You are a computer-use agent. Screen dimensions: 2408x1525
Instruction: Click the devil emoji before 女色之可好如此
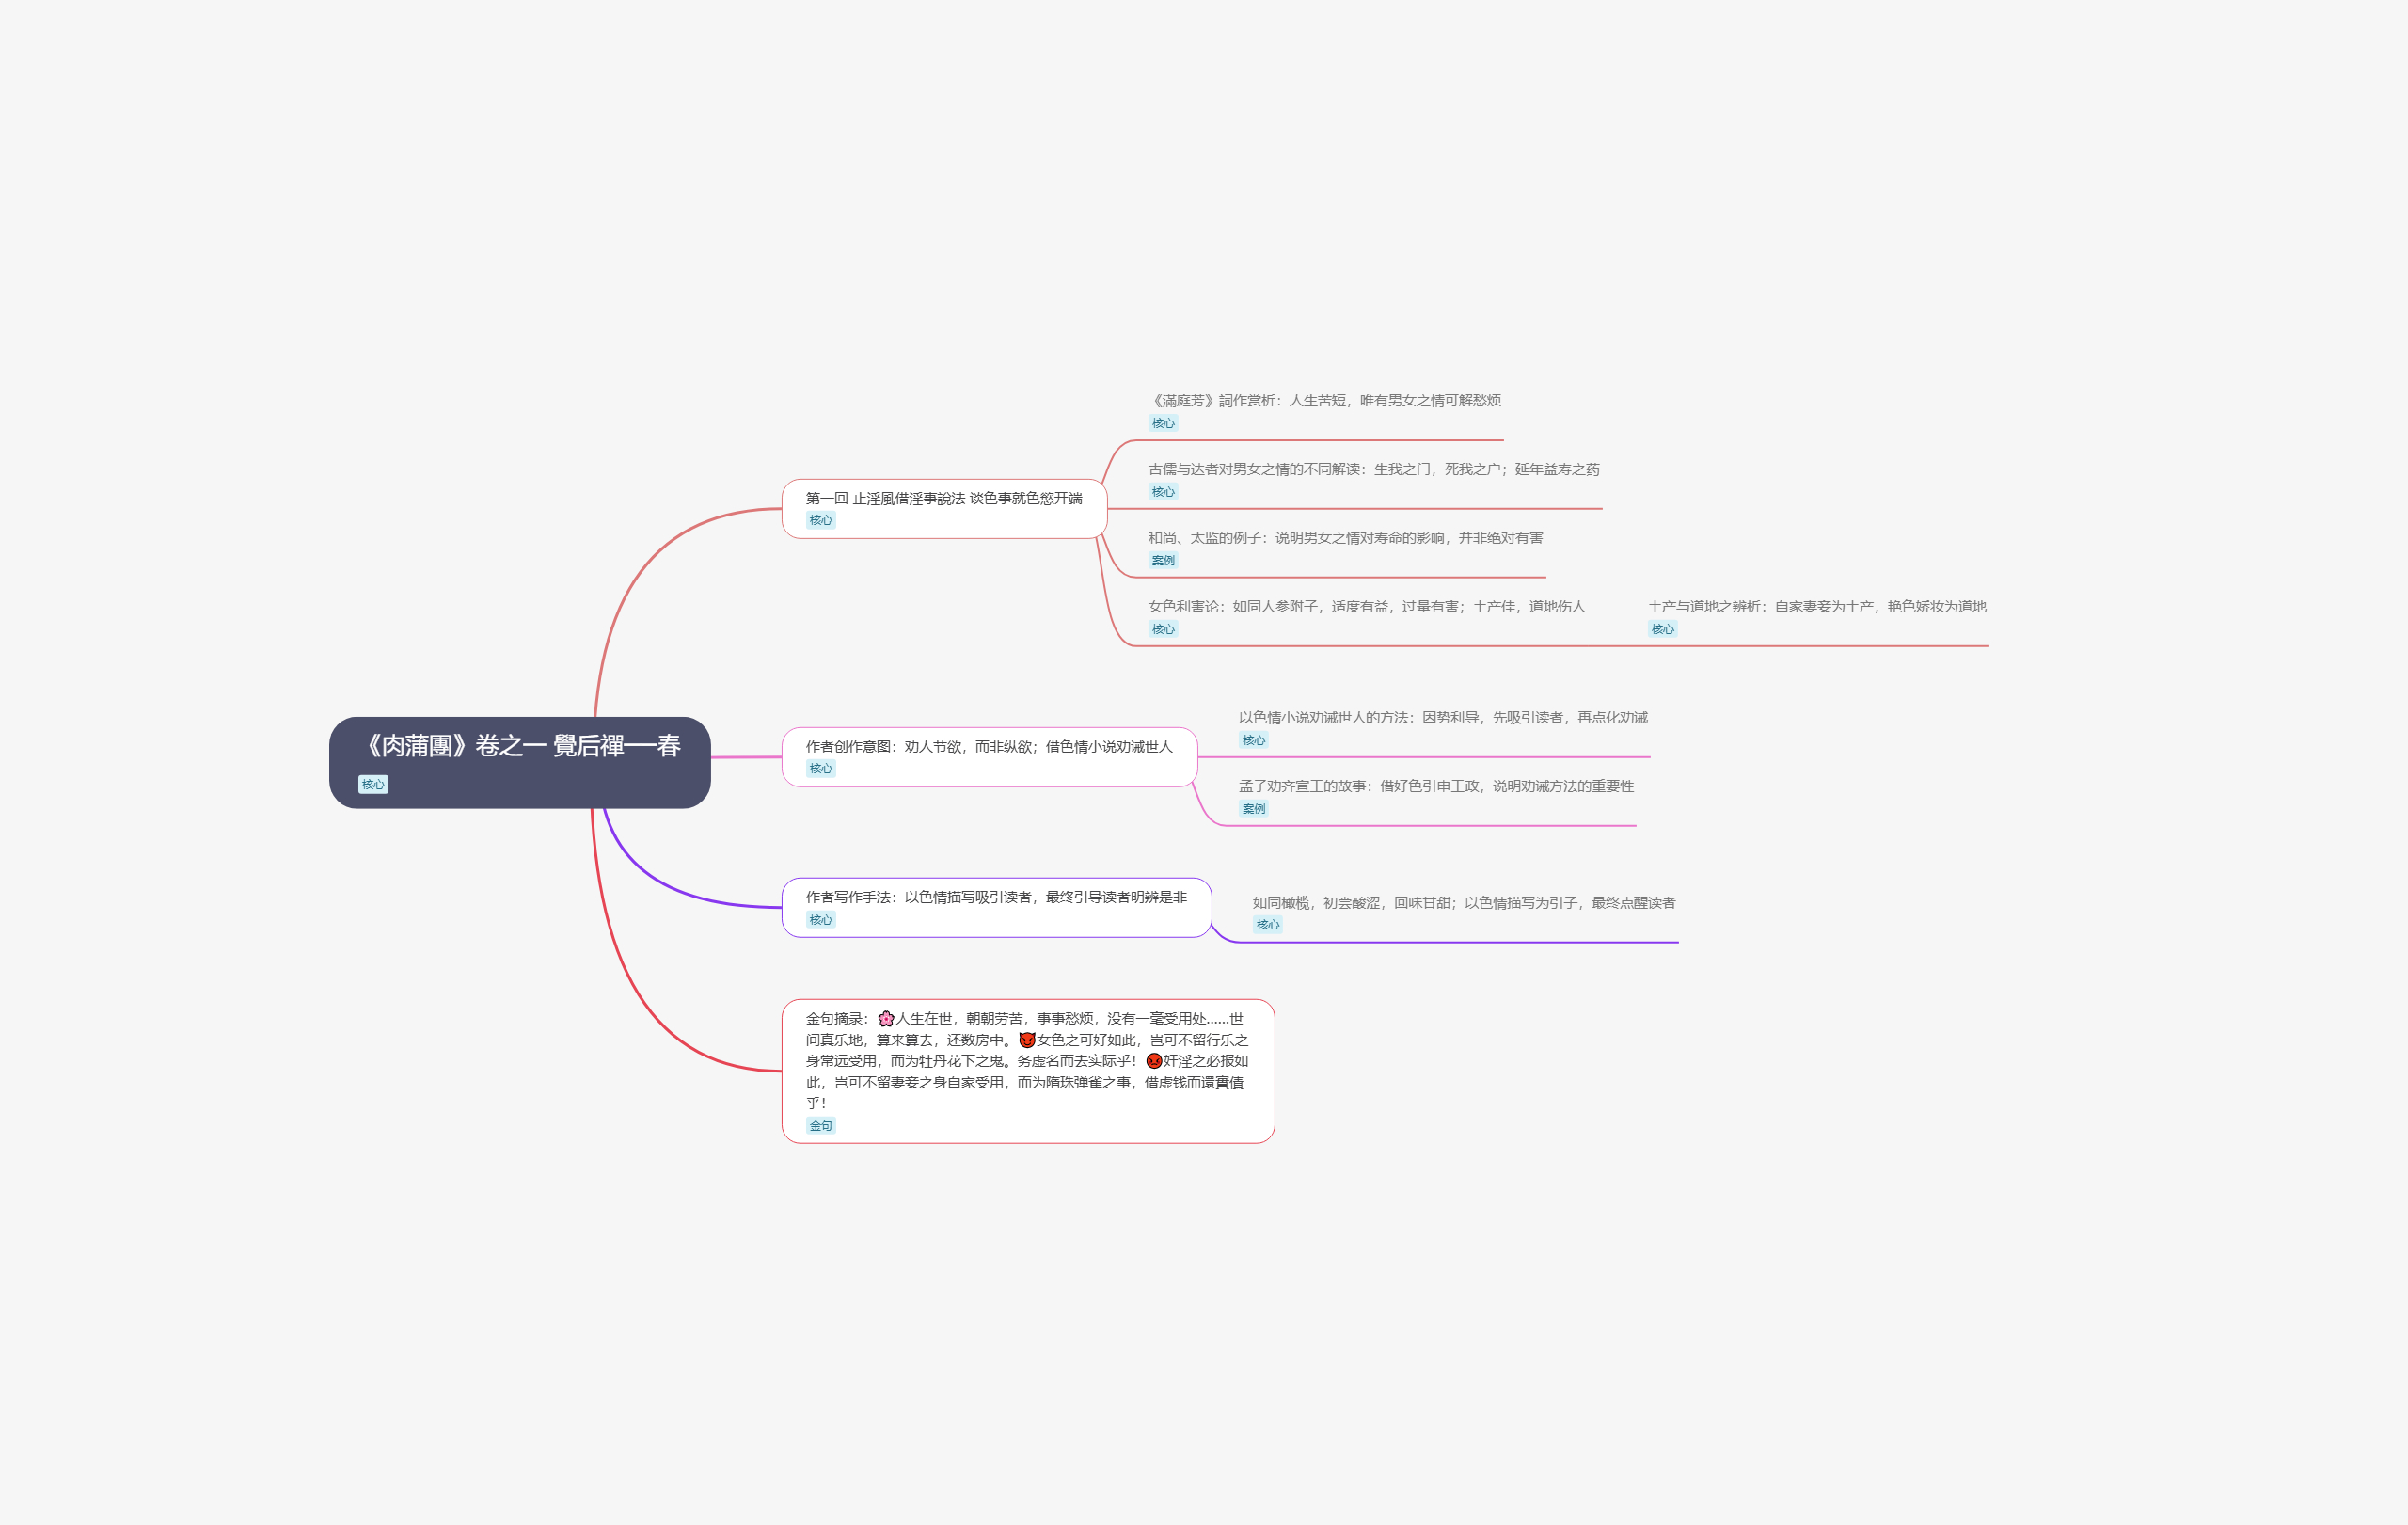(x=1026, y=1040)
